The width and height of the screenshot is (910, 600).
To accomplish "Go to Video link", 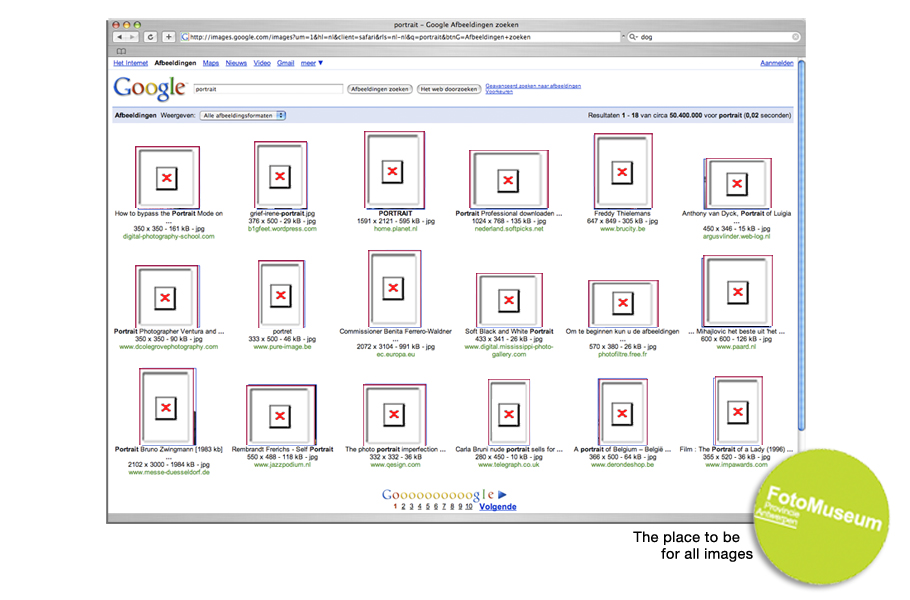I will tap(262, 63).
